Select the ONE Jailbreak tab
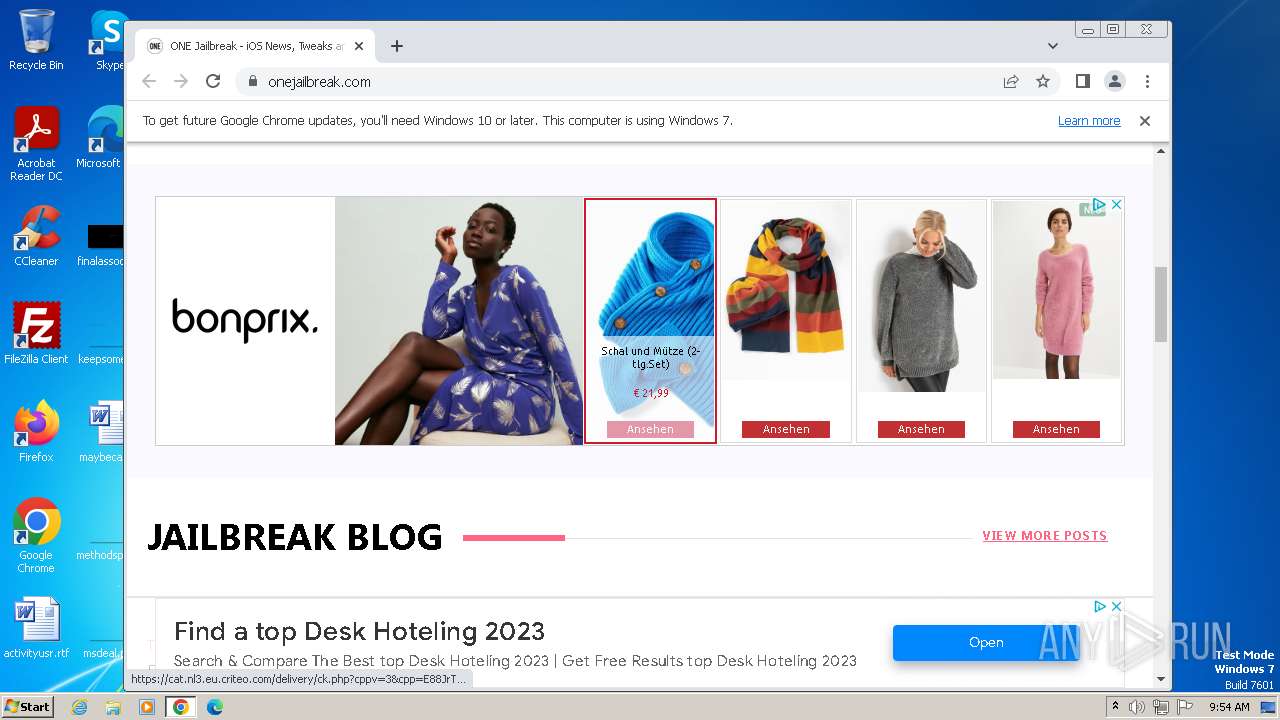 (x=255, y=46)
